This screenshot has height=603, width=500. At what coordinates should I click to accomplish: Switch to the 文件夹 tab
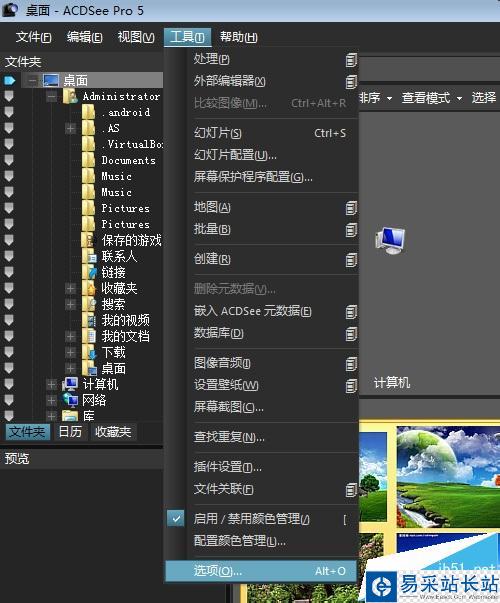point(27,431)
